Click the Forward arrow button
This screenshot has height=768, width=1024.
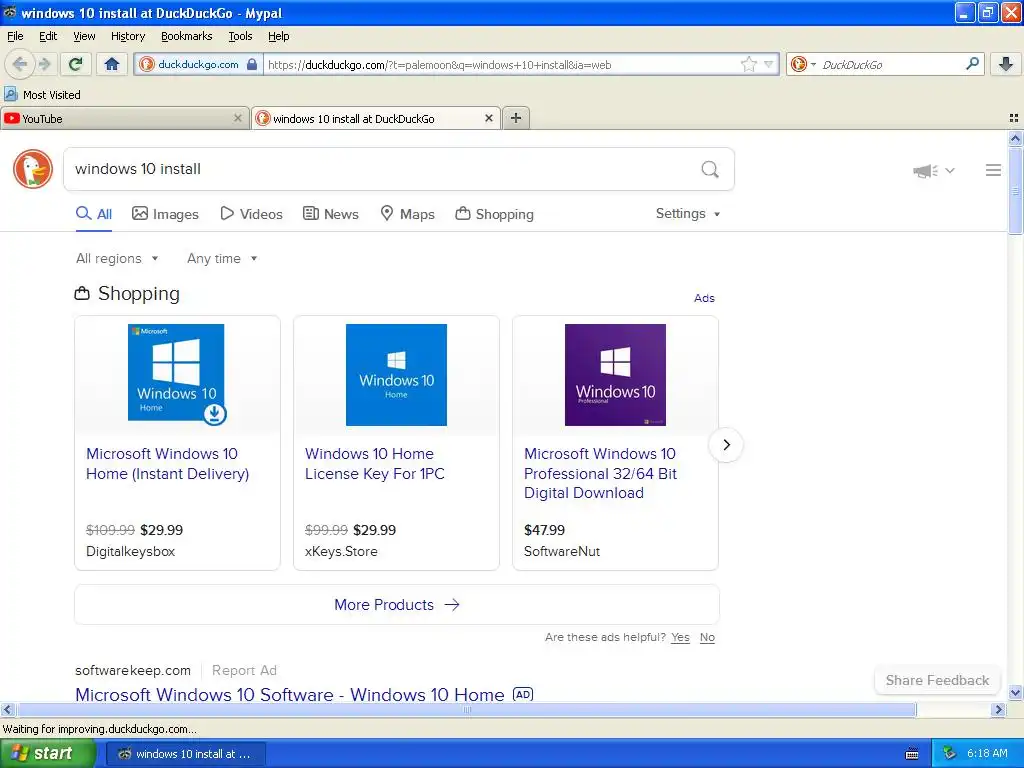pos(44,64)
